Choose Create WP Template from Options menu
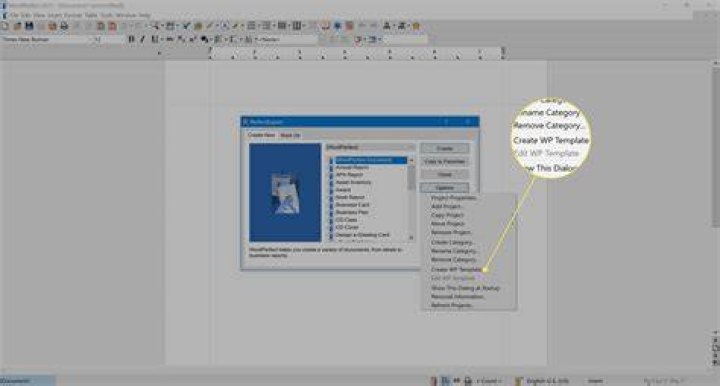 (x=456, y=269)
